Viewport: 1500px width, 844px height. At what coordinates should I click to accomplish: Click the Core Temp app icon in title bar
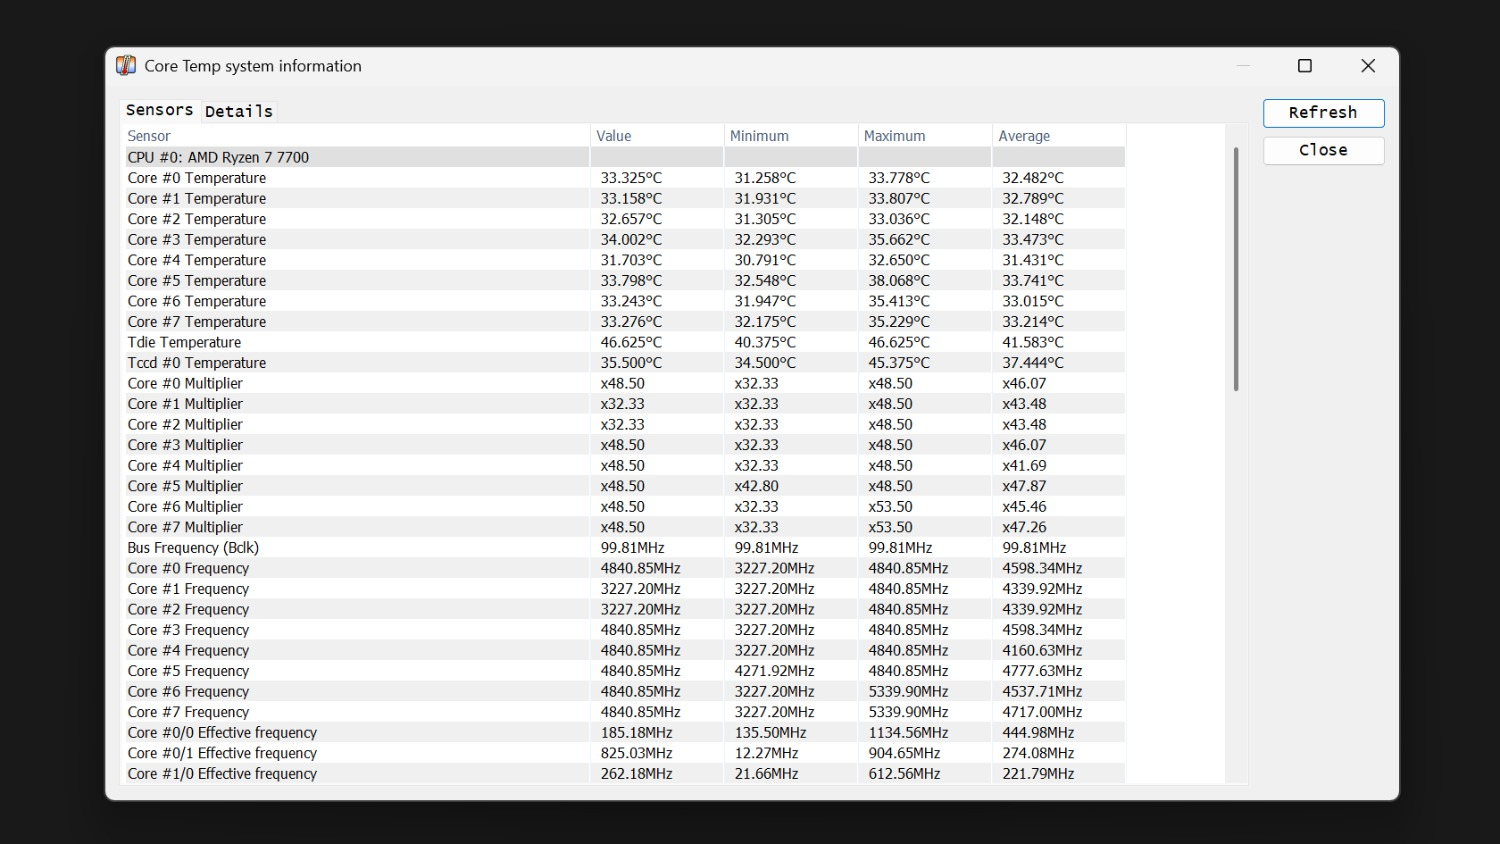(x=126, y=66)
